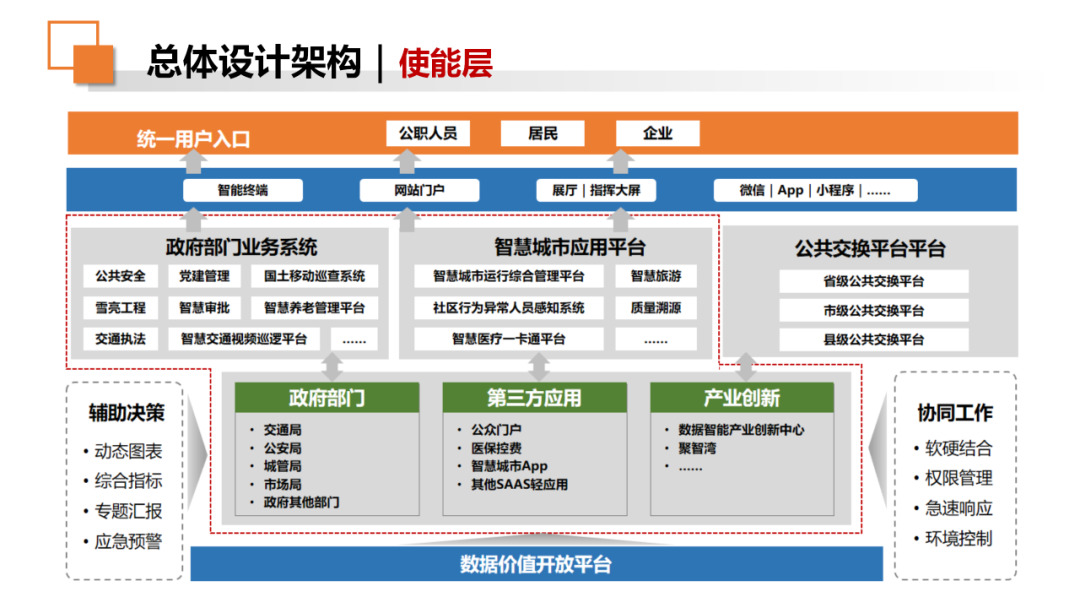Click 微信|App|小程序 channel box
The image size is (1080, 608).
[815, 190]
